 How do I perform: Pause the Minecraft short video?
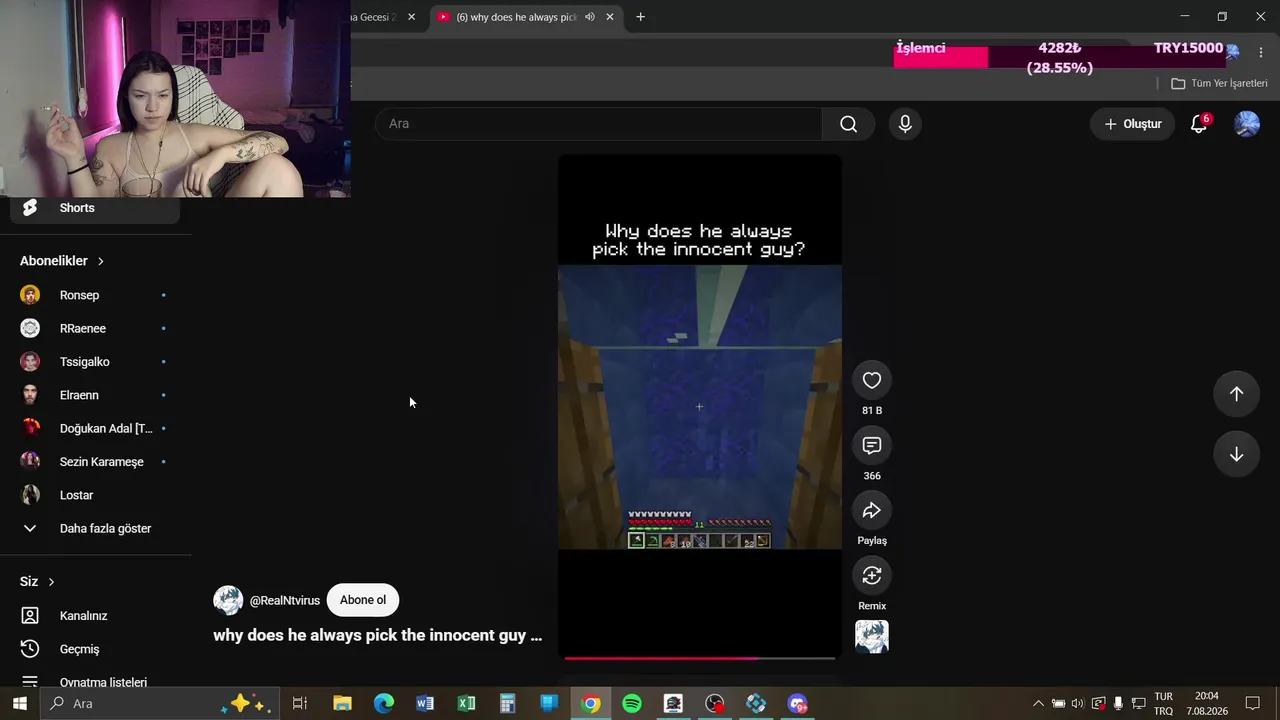click(x=699, y=407)
